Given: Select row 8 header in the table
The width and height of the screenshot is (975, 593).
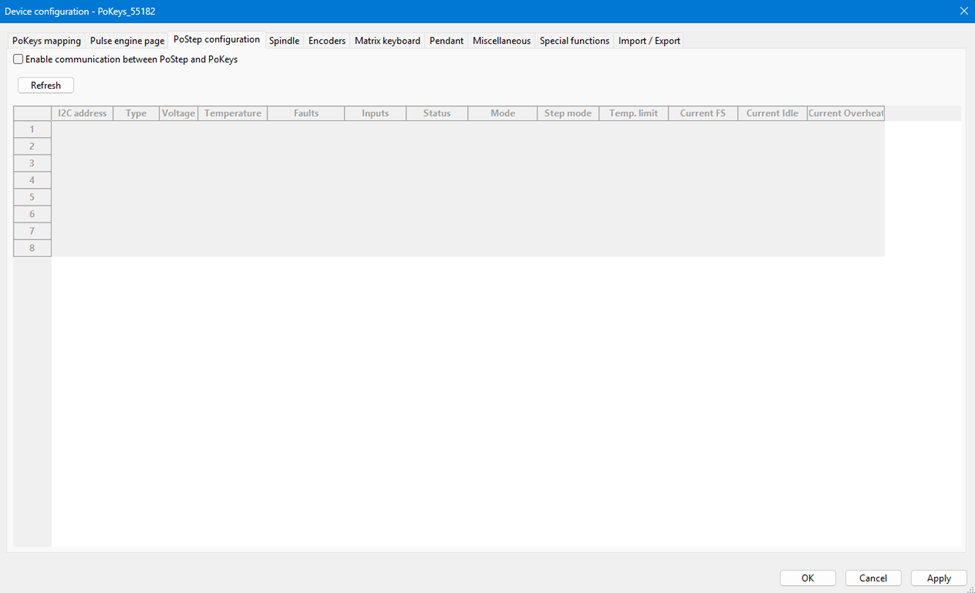Looking at the screenshot, I should 32,248.
